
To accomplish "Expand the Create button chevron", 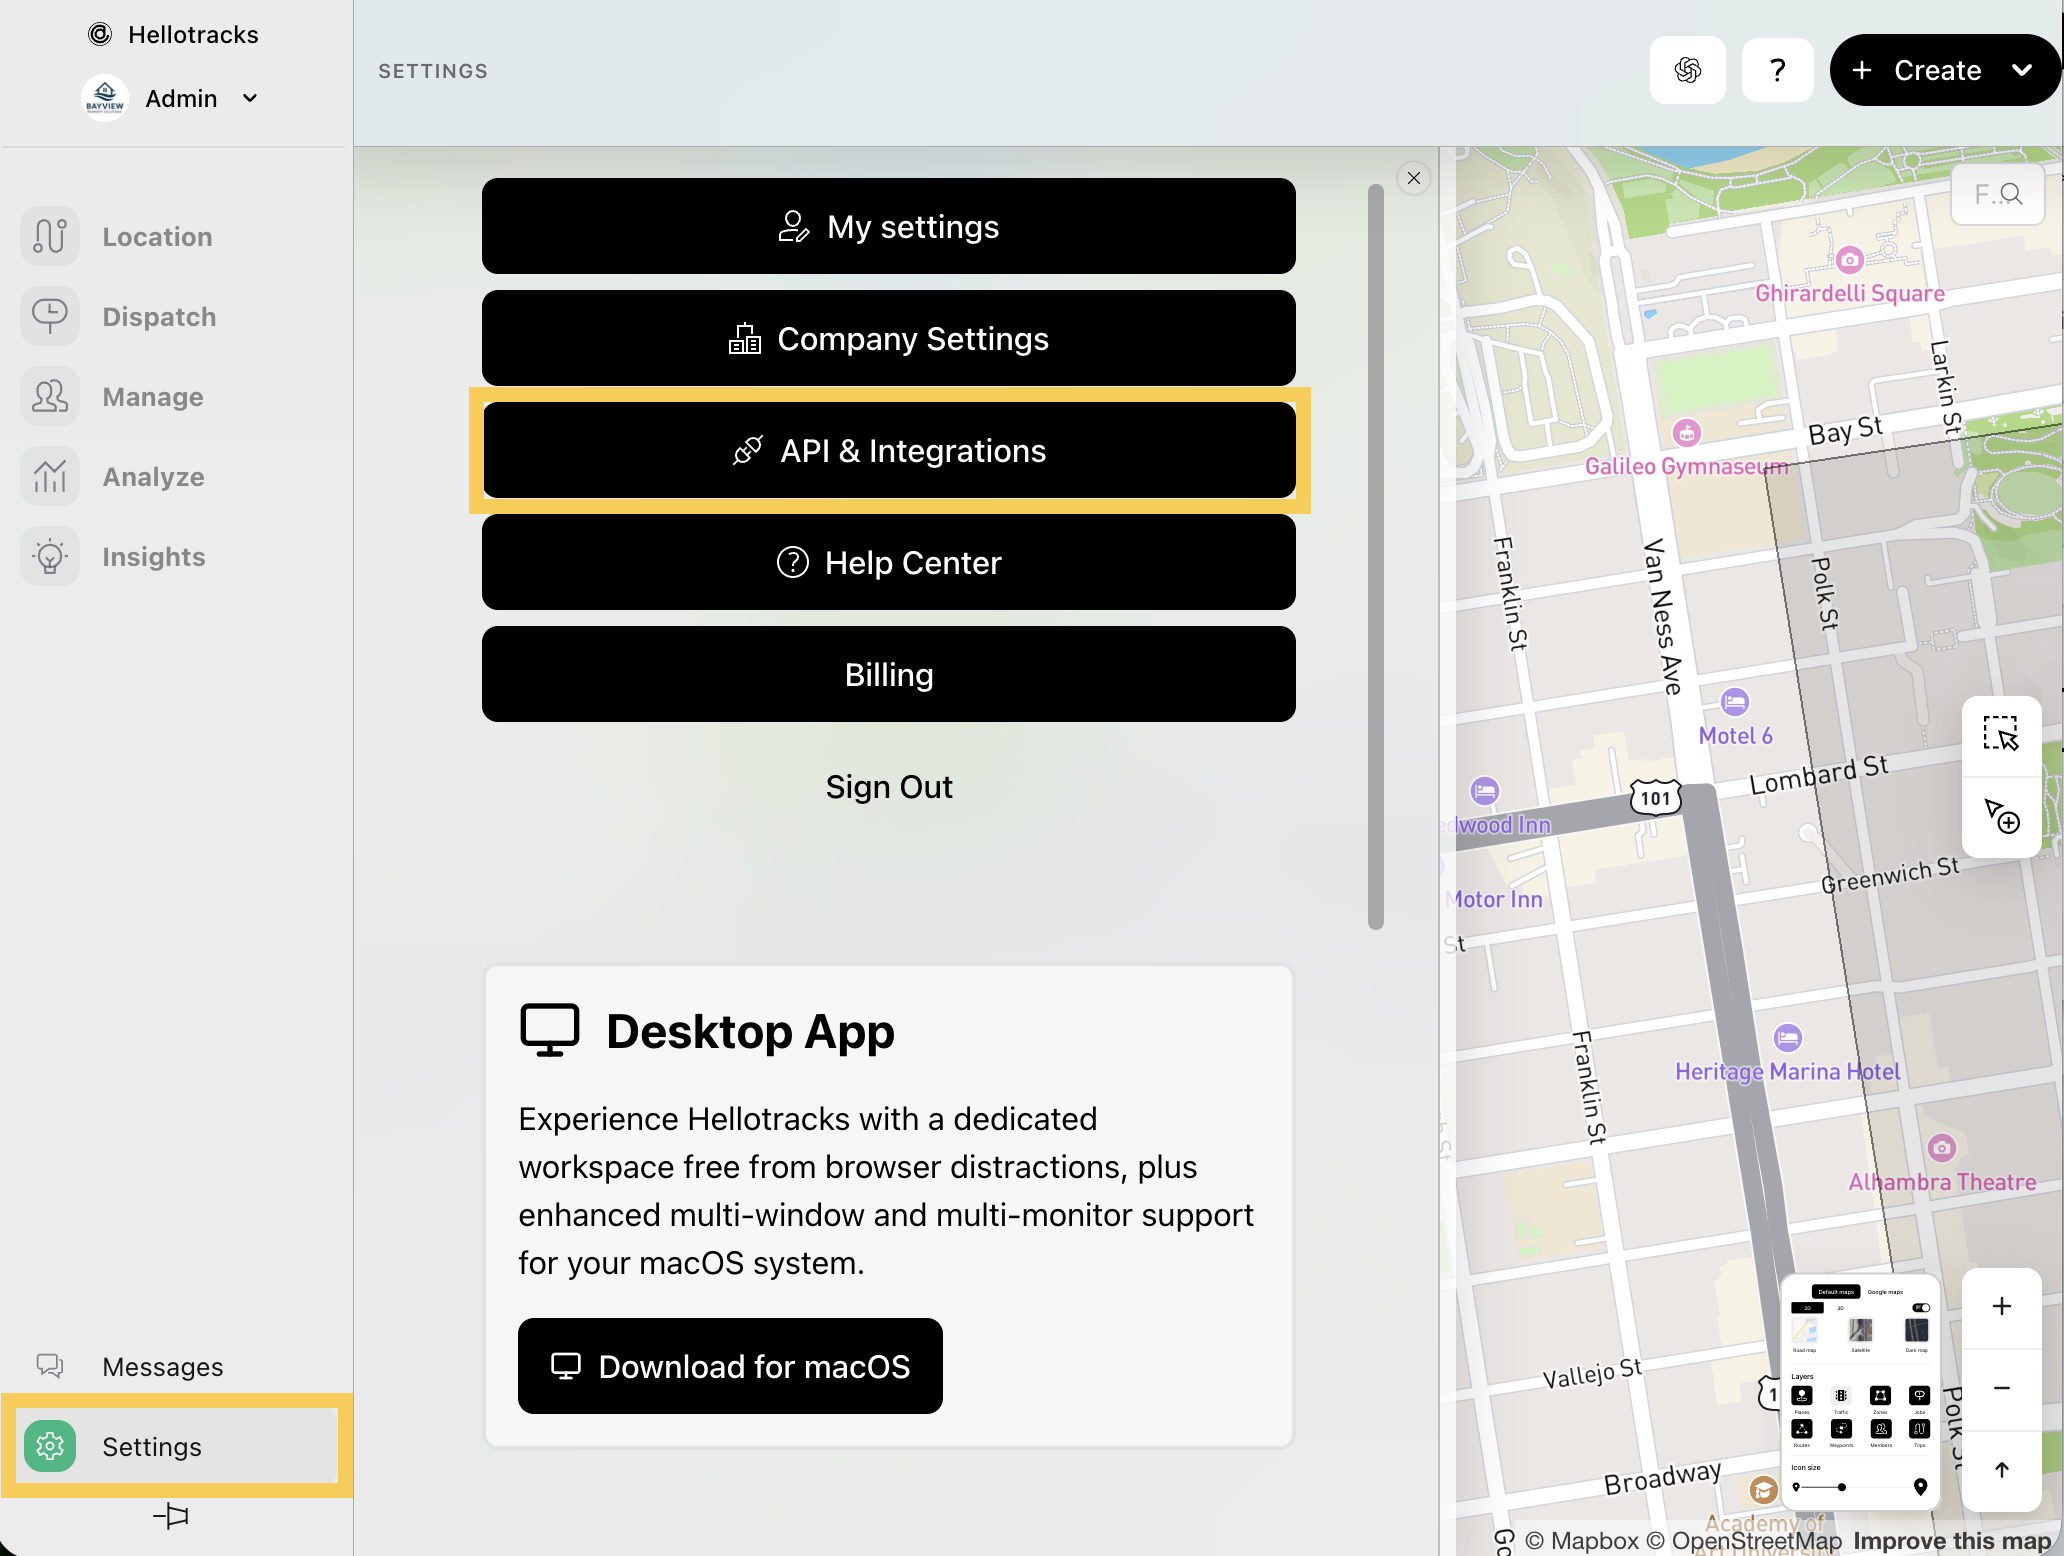I will pos(2022,70).
